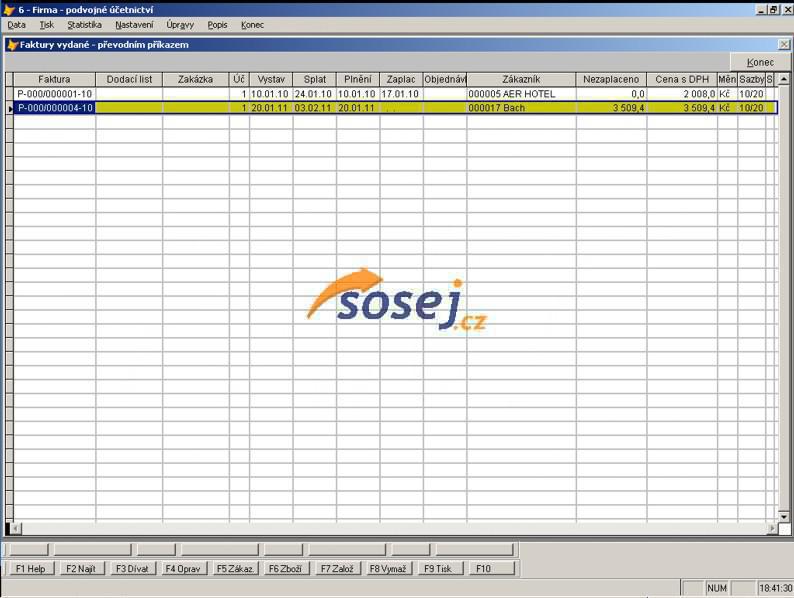794x598 pixels.
Task: Click the application icon in title bar
Action: tap(8, 9)
